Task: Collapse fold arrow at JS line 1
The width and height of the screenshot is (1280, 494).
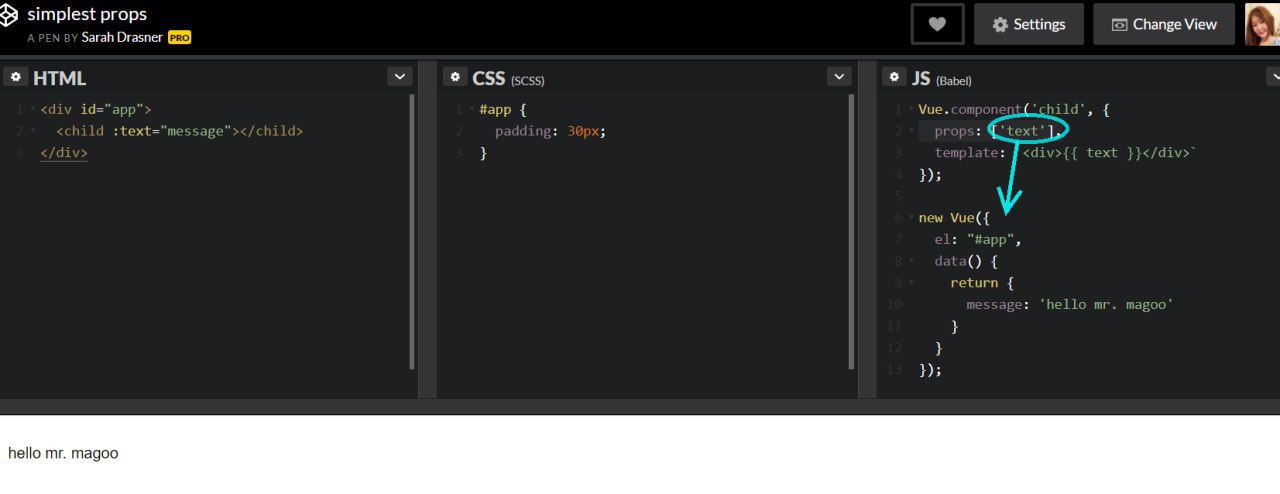Action: pyautogui.click(x=911, y=109)
